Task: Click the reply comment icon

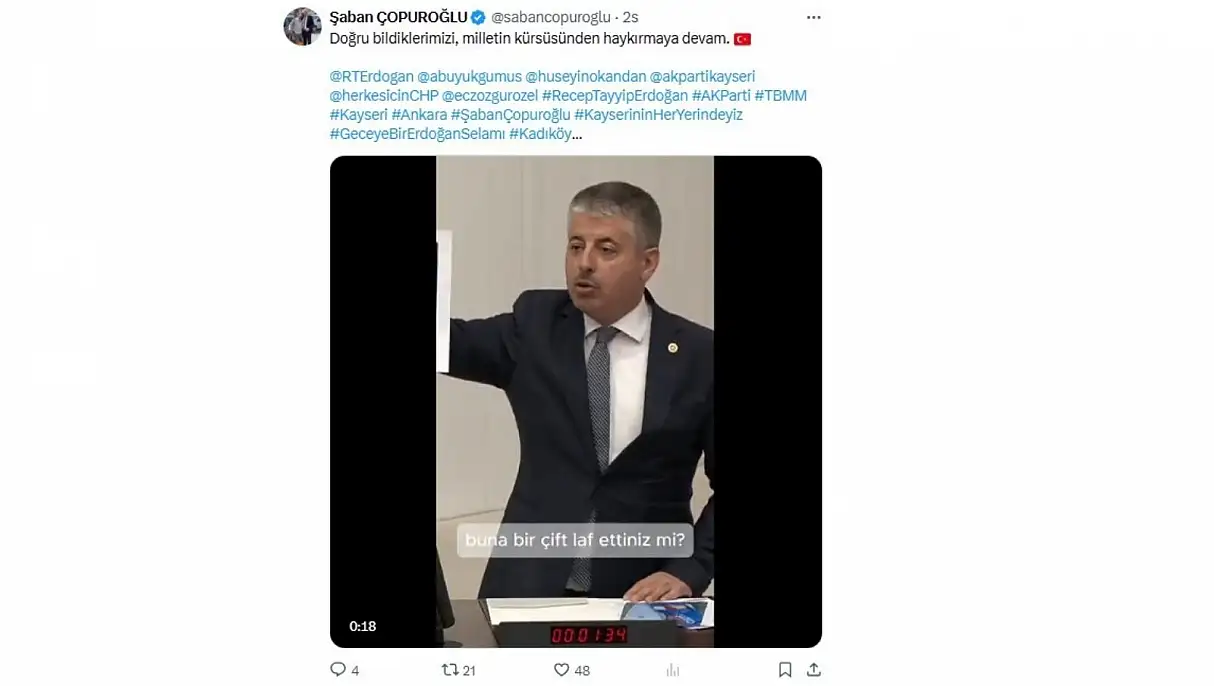Action: pyautogui.click(x=338, y=669)
